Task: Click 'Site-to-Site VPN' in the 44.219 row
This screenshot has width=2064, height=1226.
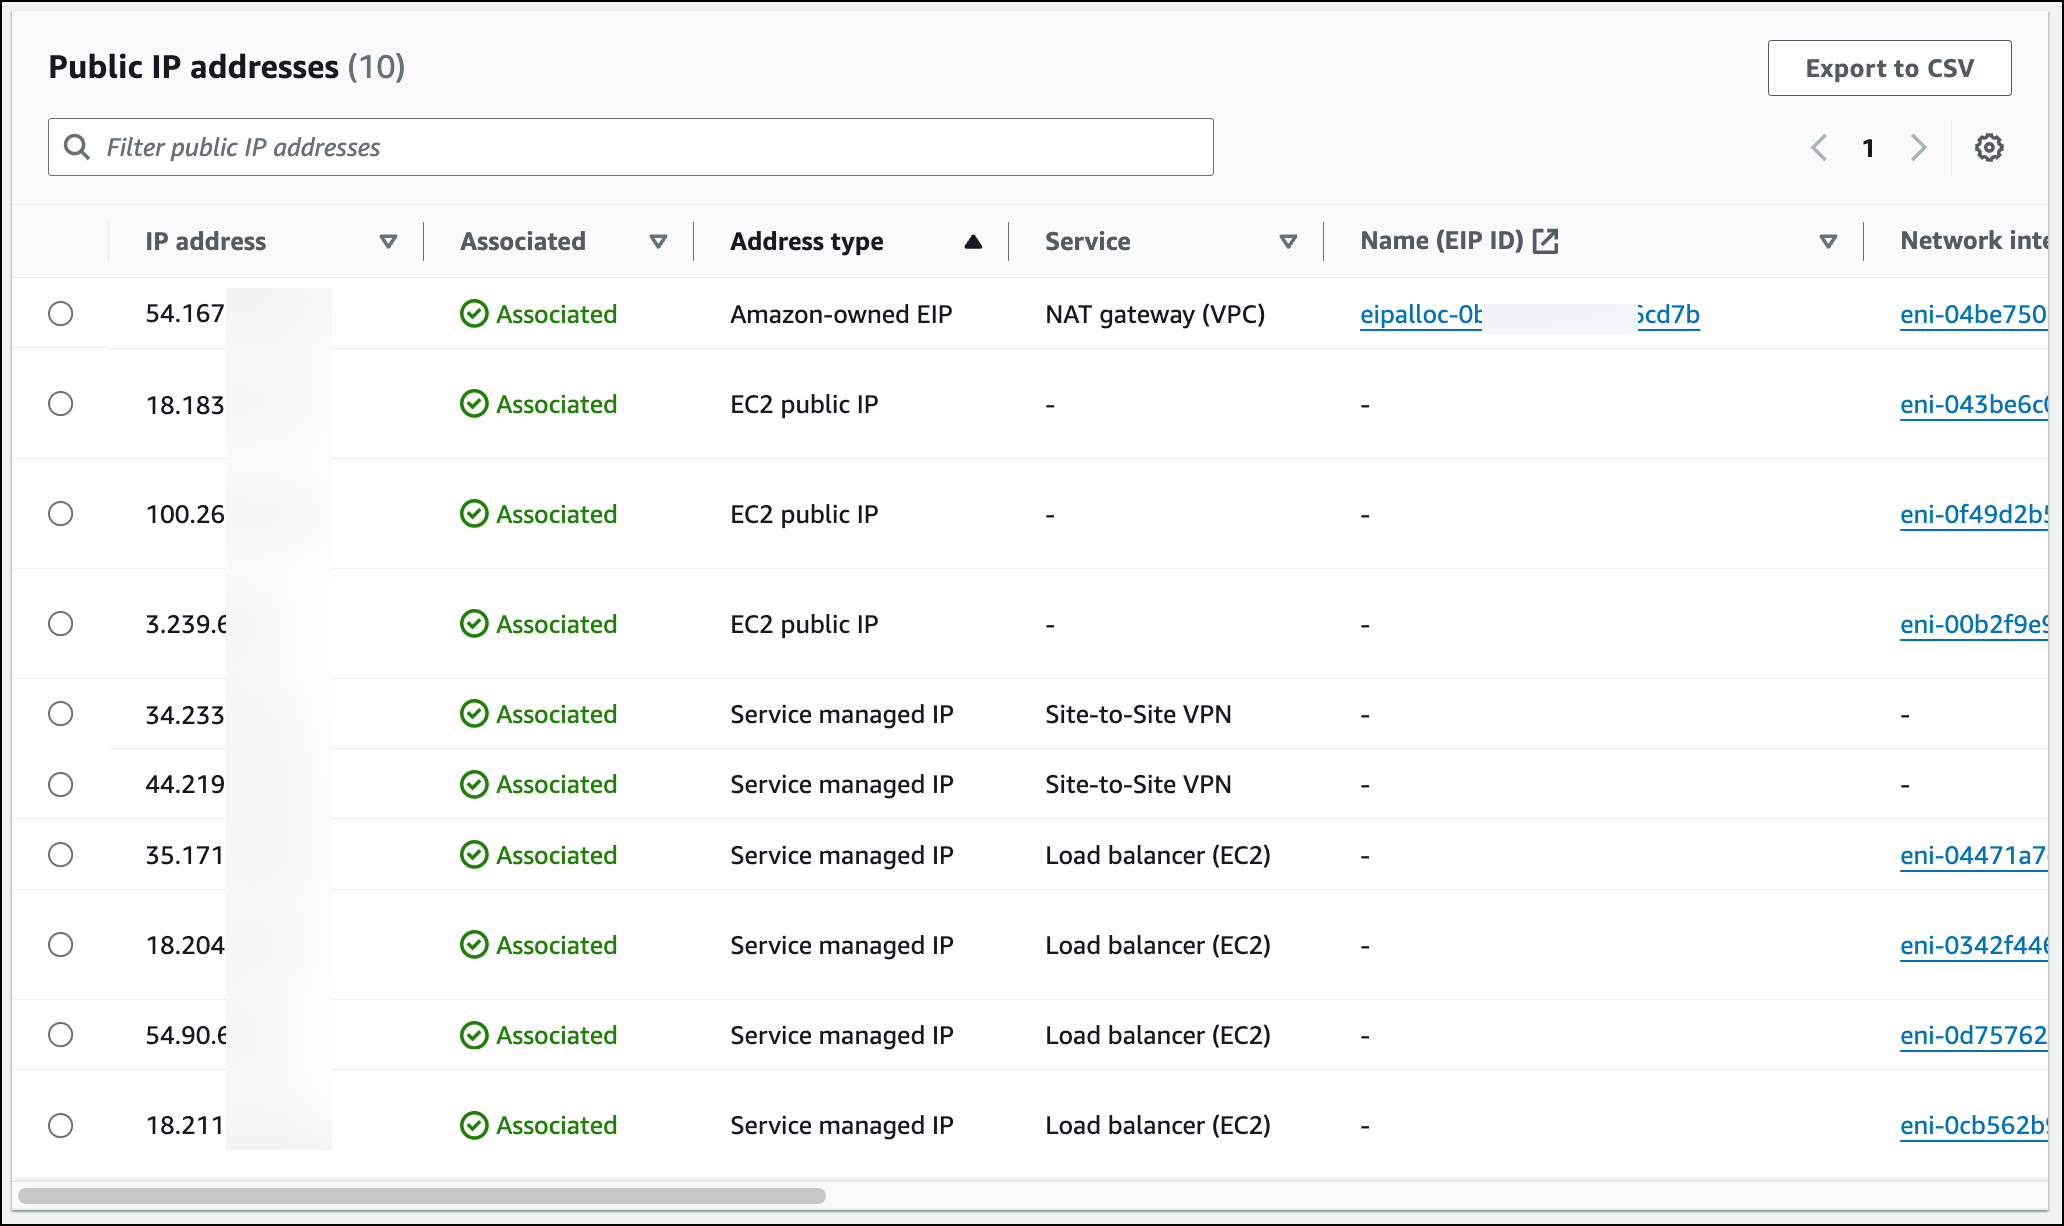Action: coord(1138,785)
